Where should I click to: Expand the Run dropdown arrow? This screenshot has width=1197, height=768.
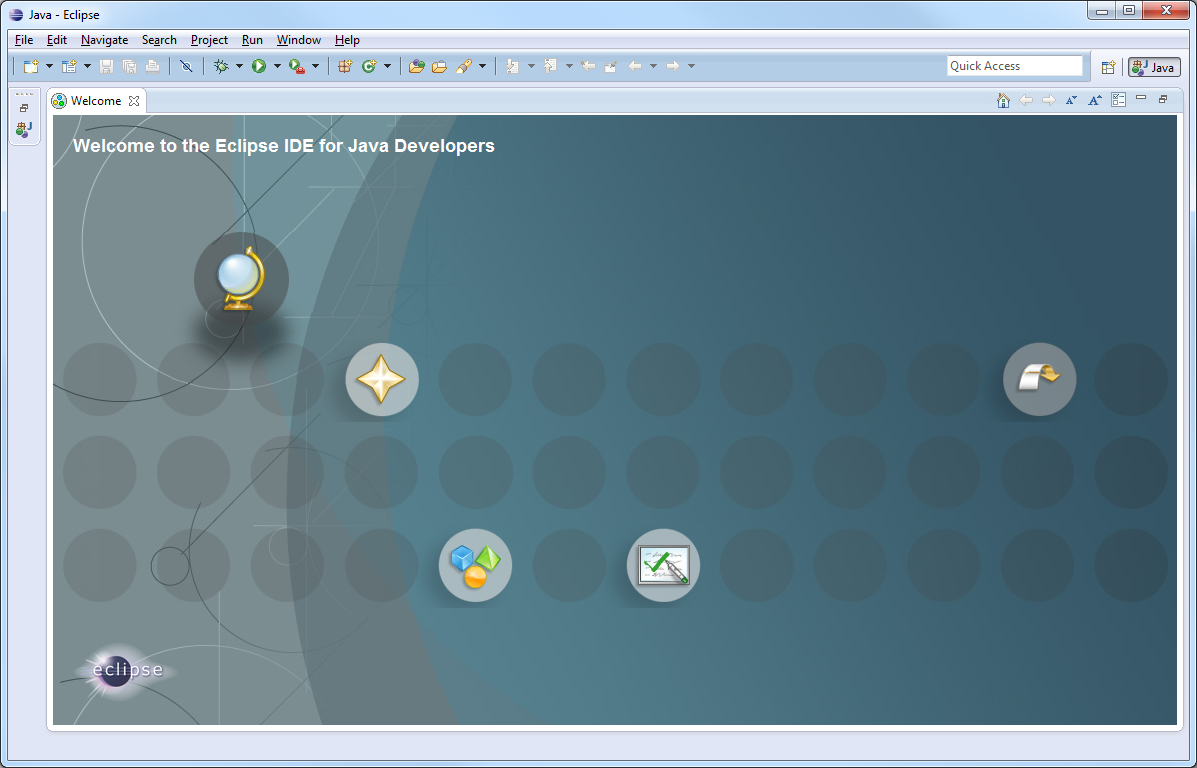277,66
